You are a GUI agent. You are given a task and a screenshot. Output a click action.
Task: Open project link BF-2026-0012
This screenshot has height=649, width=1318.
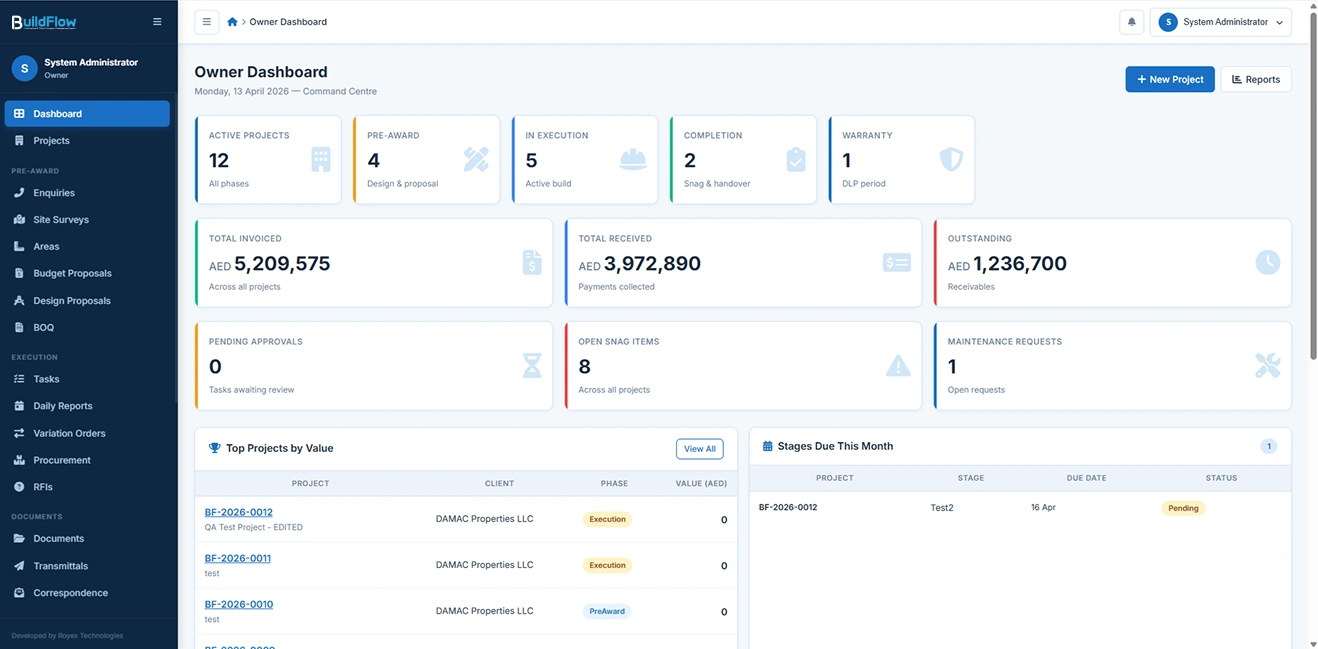pyautogui.click(x=239, y=512)
